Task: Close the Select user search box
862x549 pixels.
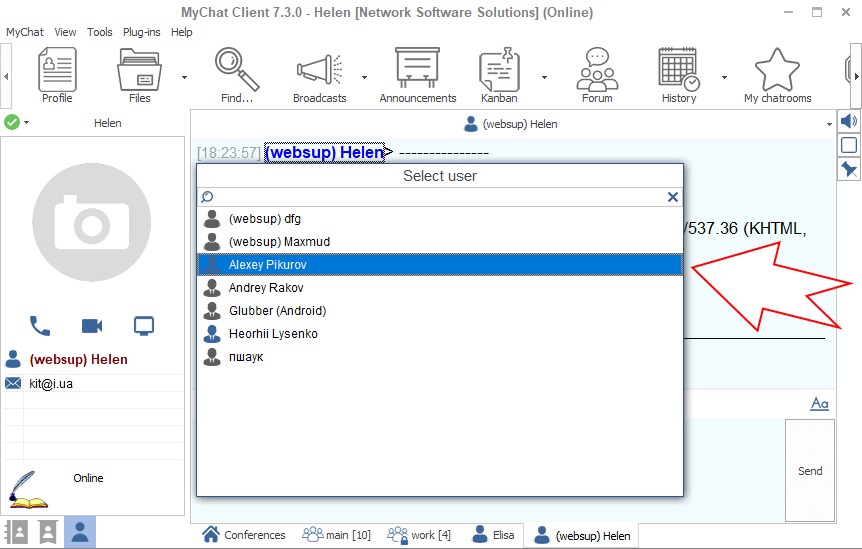Action: pyautogui.click(x=672, y=197)
